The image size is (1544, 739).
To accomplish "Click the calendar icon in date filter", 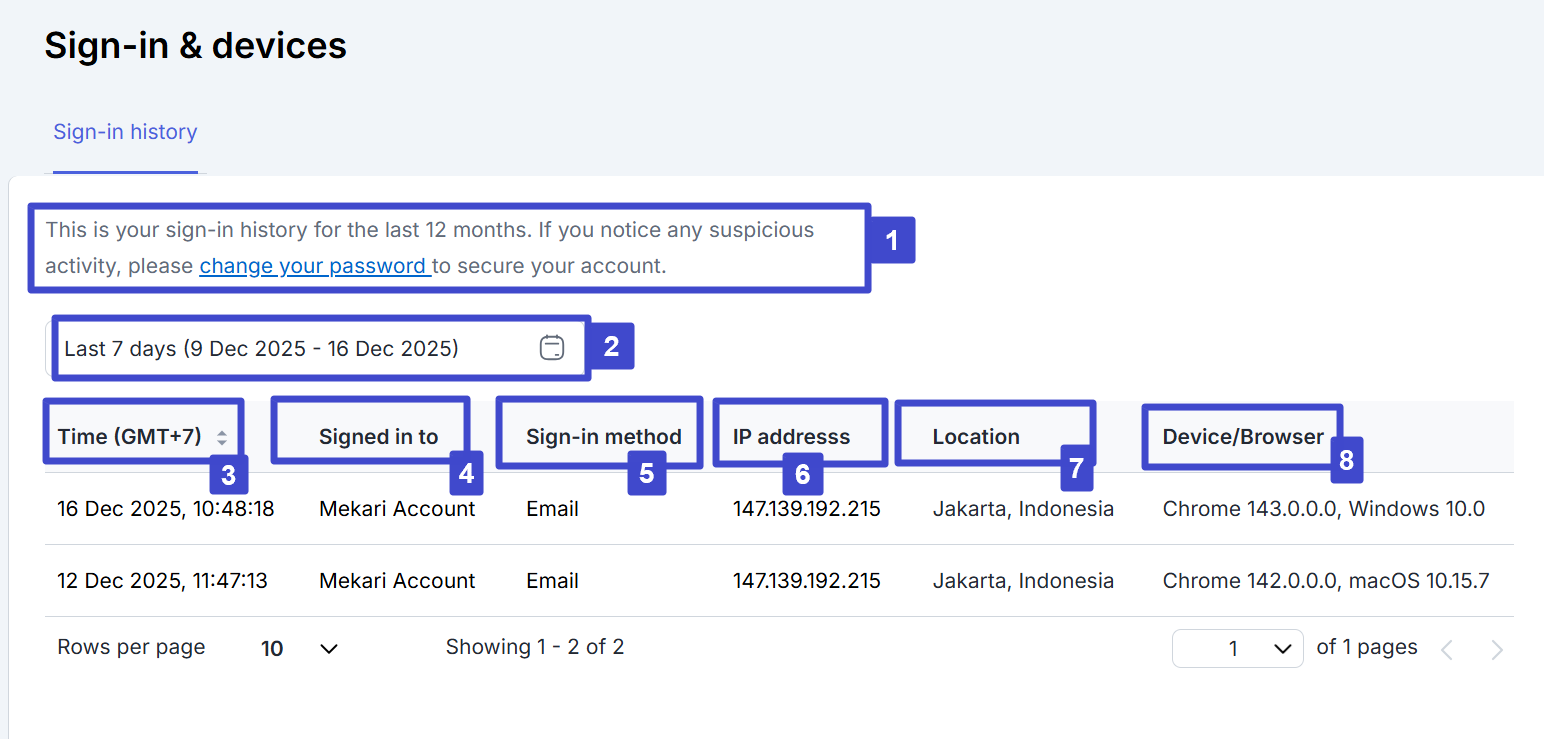I will tap(552, 348).
